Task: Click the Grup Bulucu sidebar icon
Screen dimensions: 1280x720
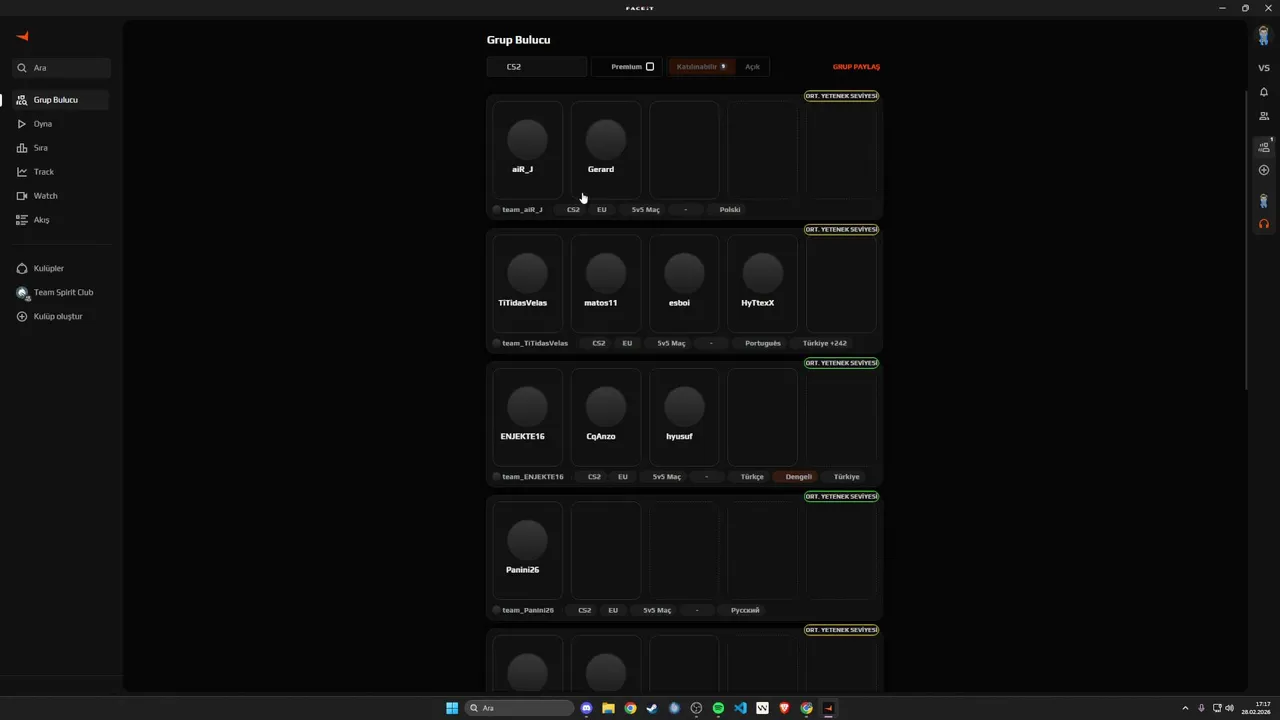Action: [21, 100]
